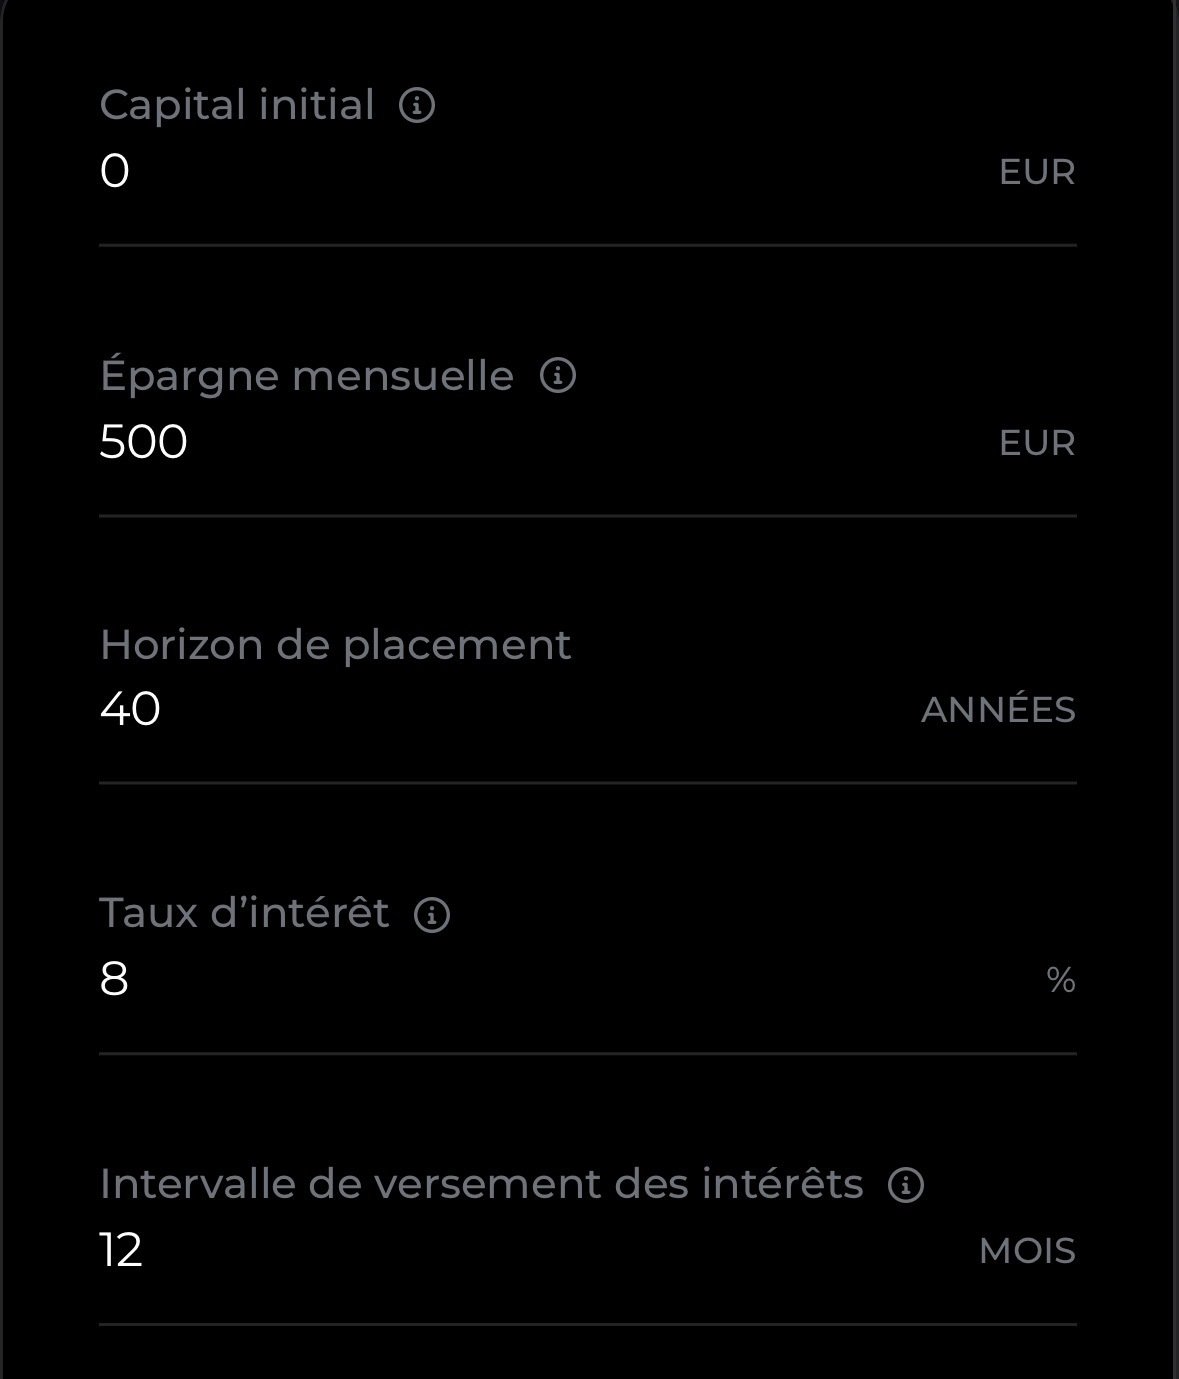Click EUR unit beside Épargne mensuelle
This screenshot has height=1379, width=1179.
(x=1037, y=443)
